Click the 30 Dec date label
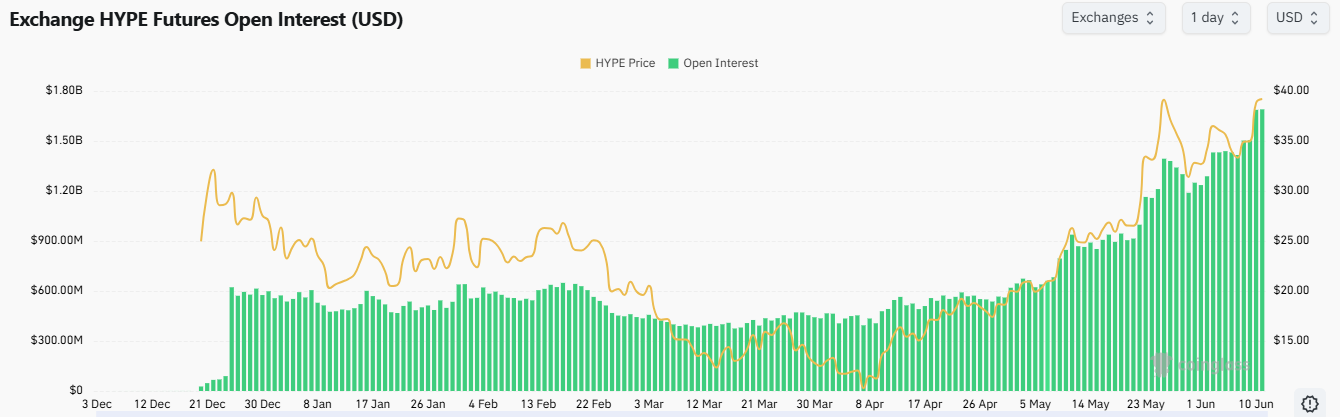This screenshot has height=417, width=1340. tap(262, 404)
